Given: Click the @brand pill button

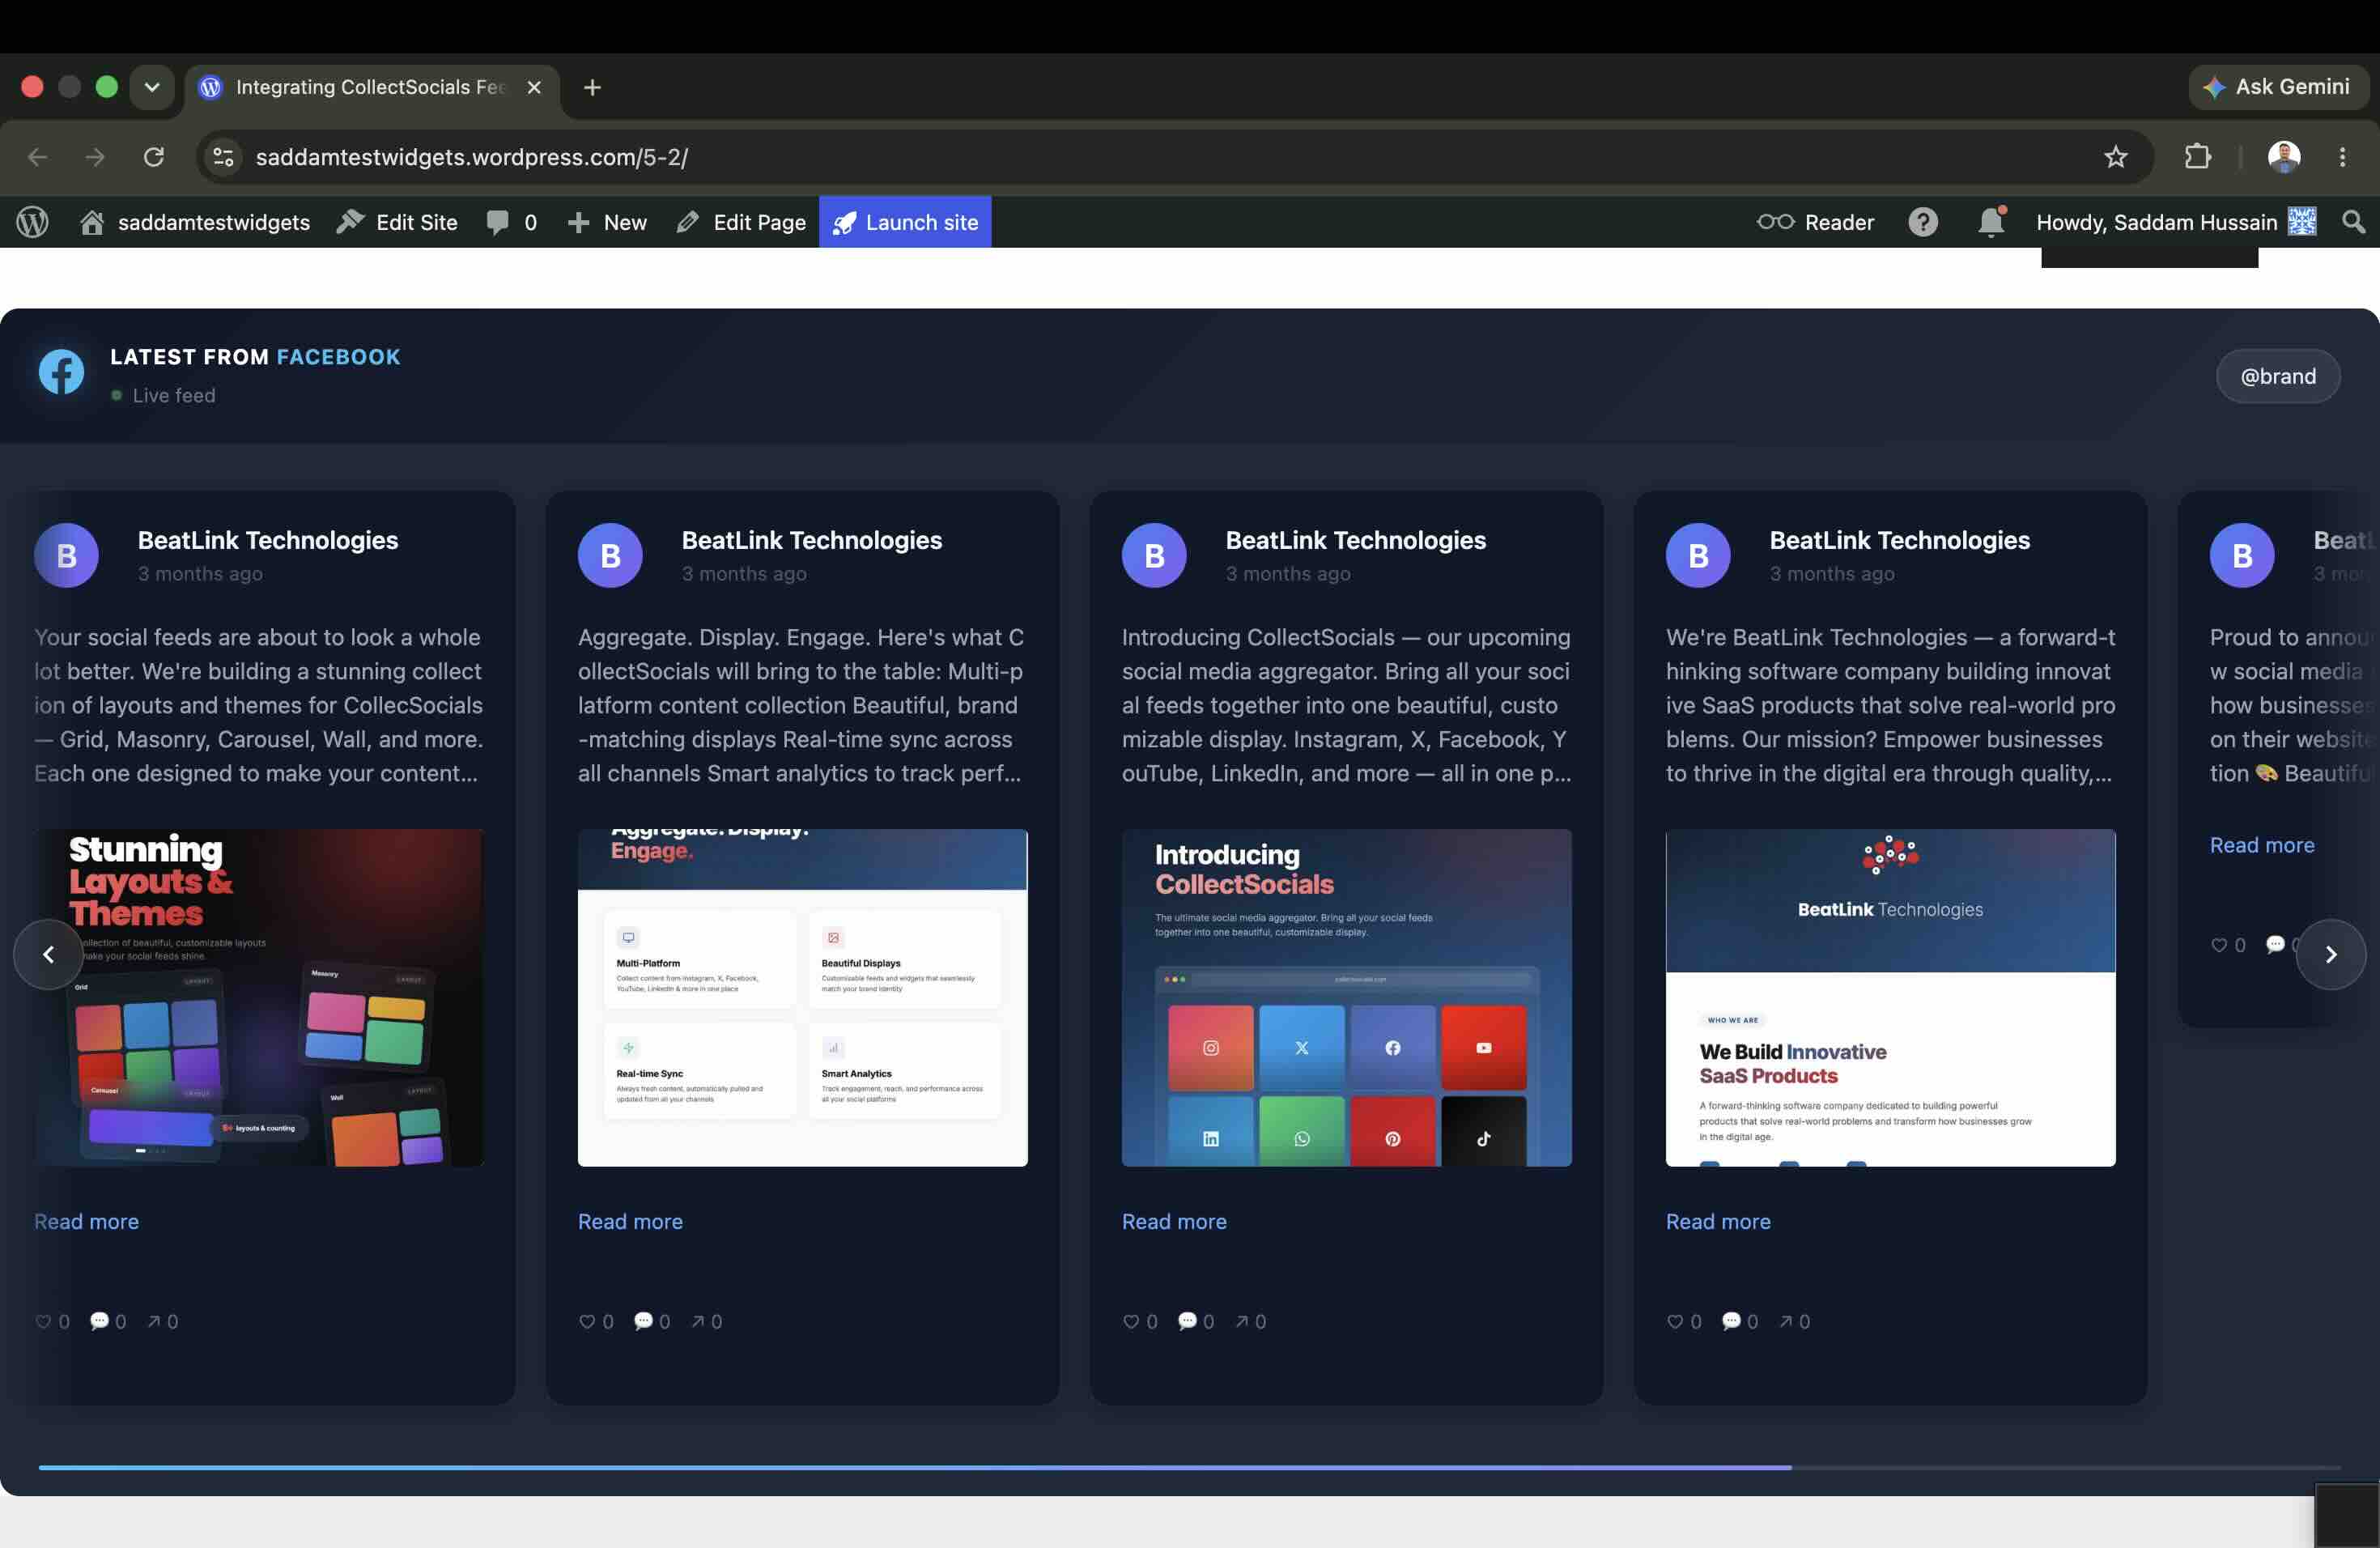Looking at the screenshot, I should pyautogui.click(x=2278, y=376).
